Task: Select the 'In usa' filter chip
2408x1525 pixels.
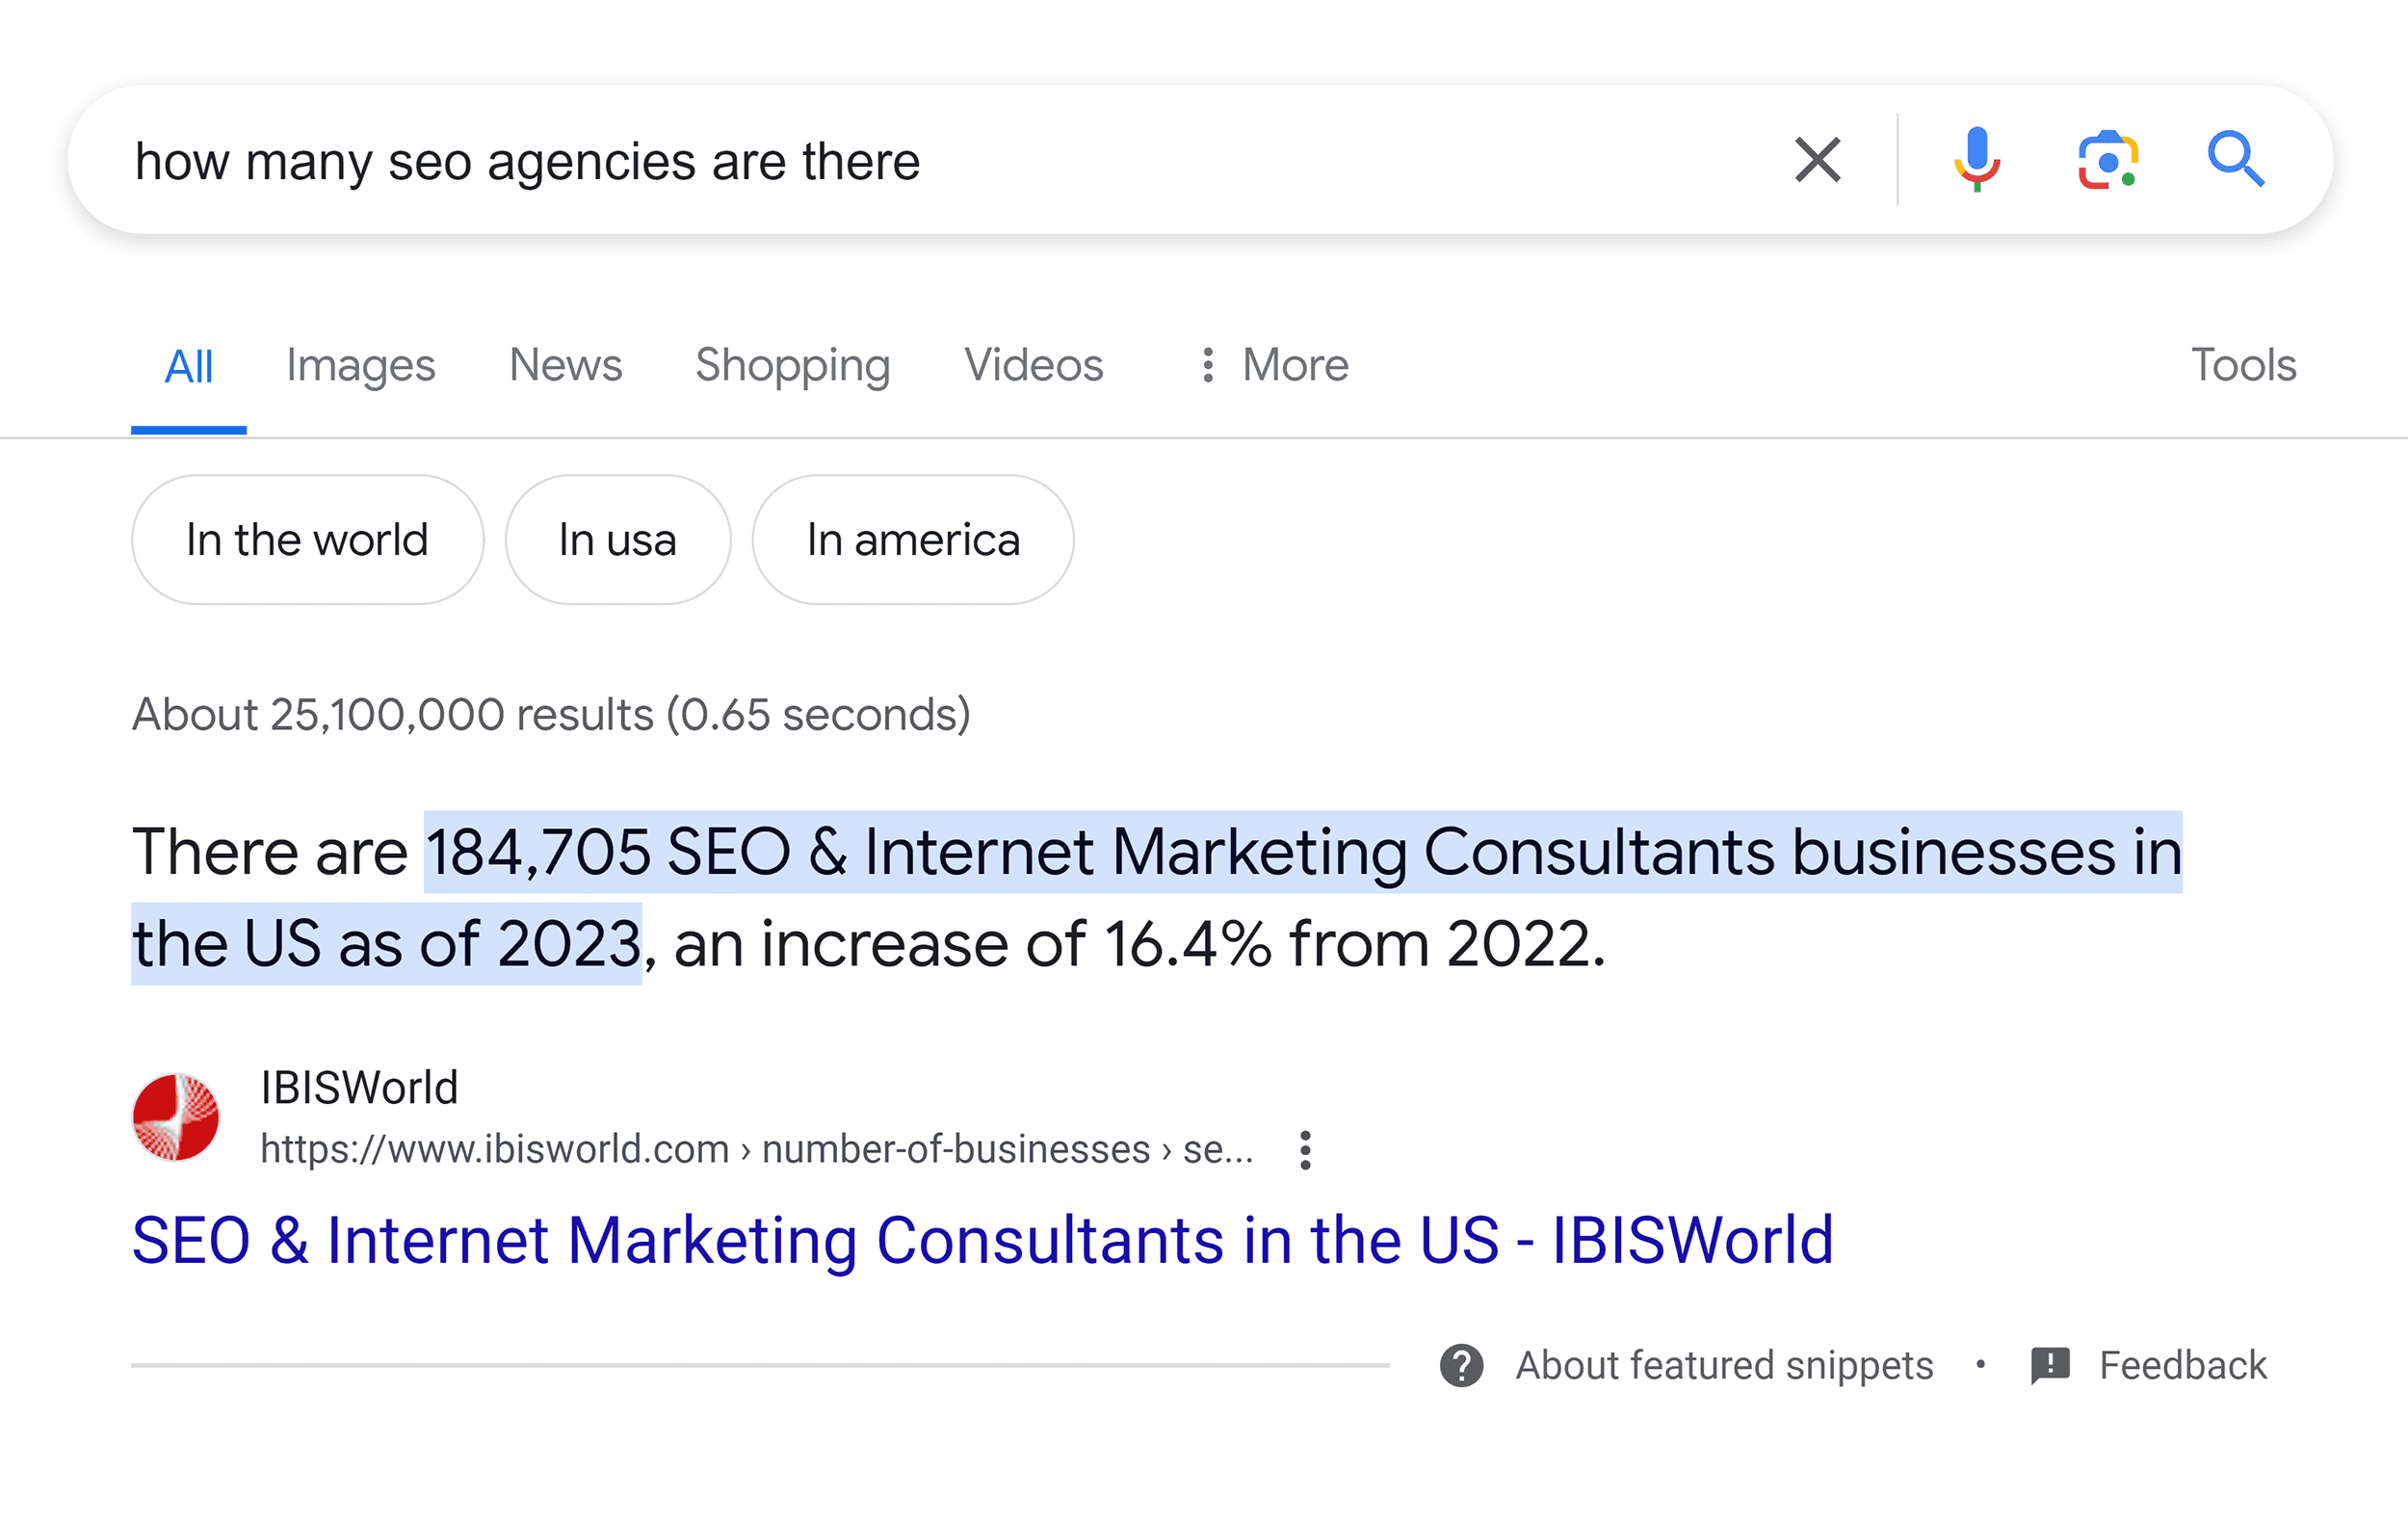Action: 617,539
